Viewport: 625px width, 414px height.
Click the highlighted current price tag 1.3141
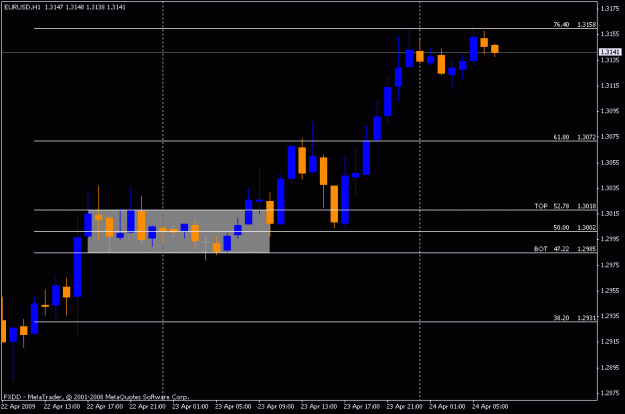click(610, 52)
